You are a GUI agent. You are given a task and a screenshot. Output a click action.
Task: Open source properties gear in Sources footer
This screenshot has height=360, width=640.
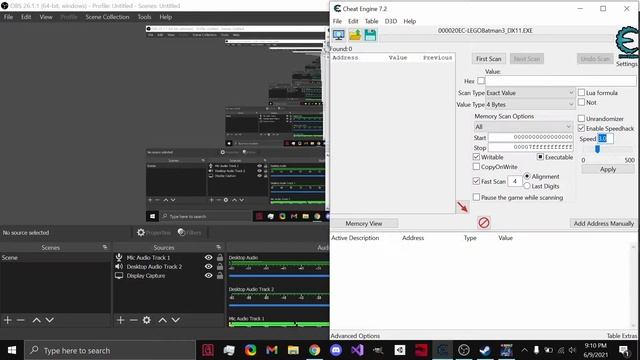[x=147, y=320]
